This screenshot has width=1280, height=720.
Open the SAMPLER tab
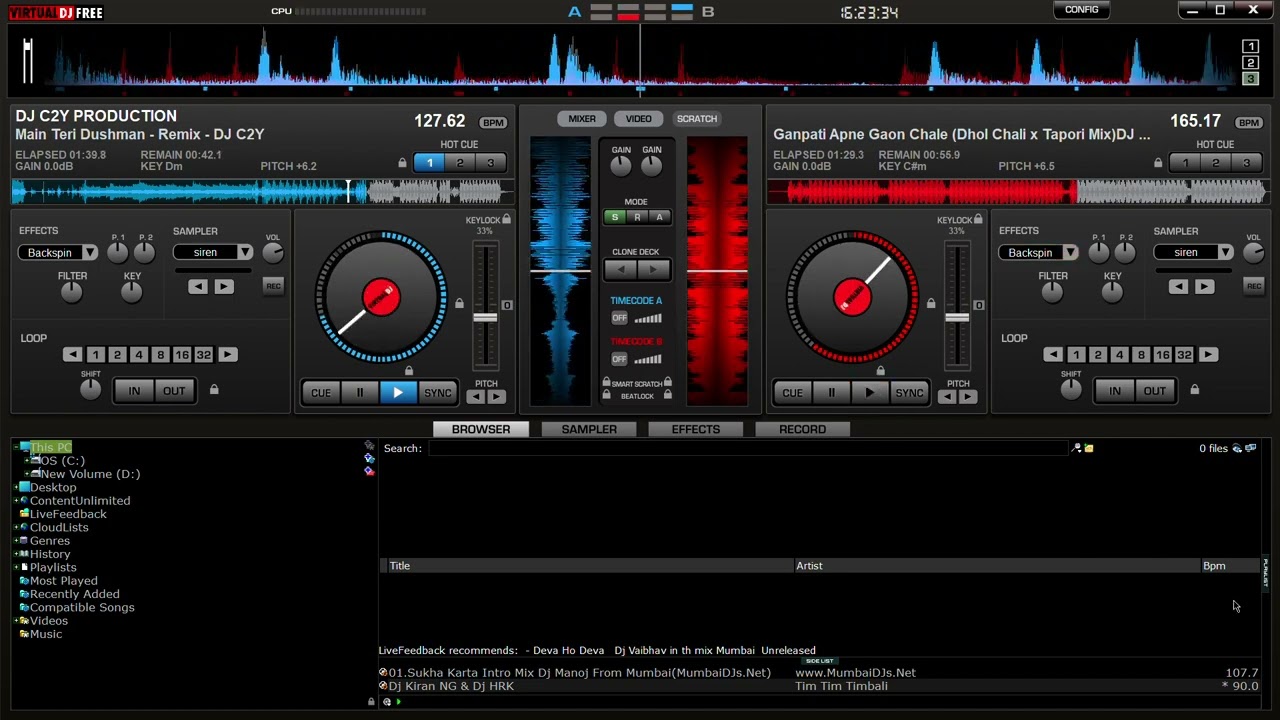(x=589, y=429)
